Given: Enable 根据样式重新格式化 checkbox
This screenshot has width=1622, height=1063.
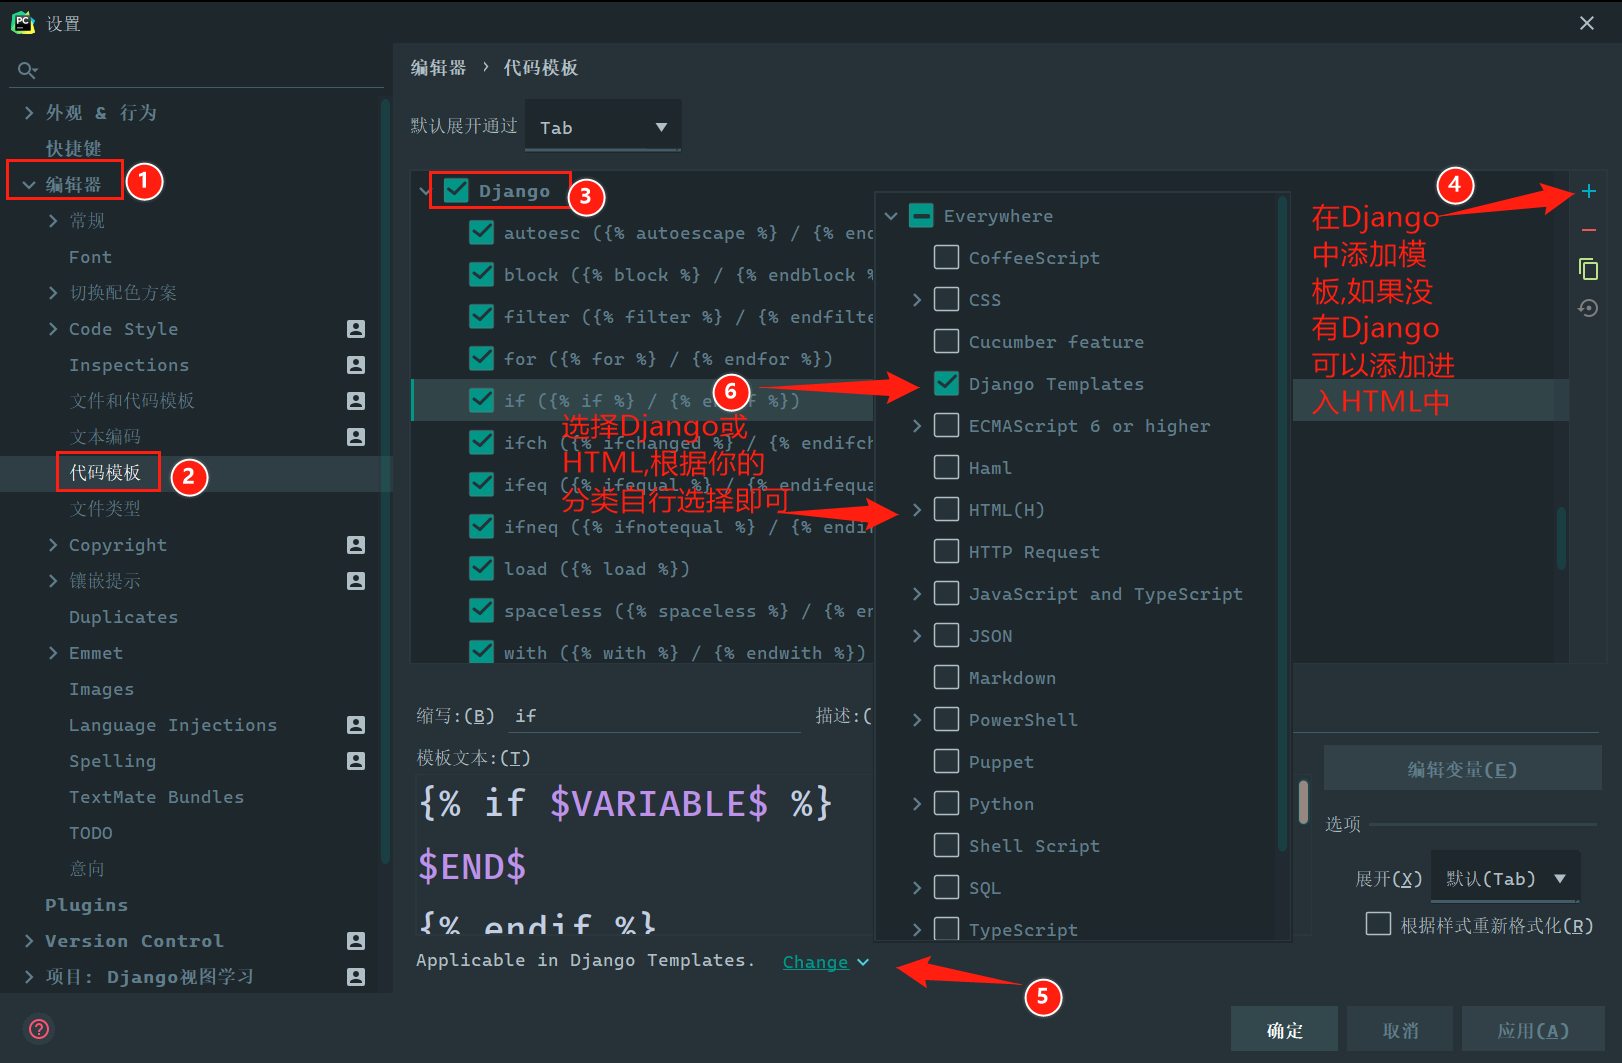Looking at the screenshot, I should tap(1378, 924).
